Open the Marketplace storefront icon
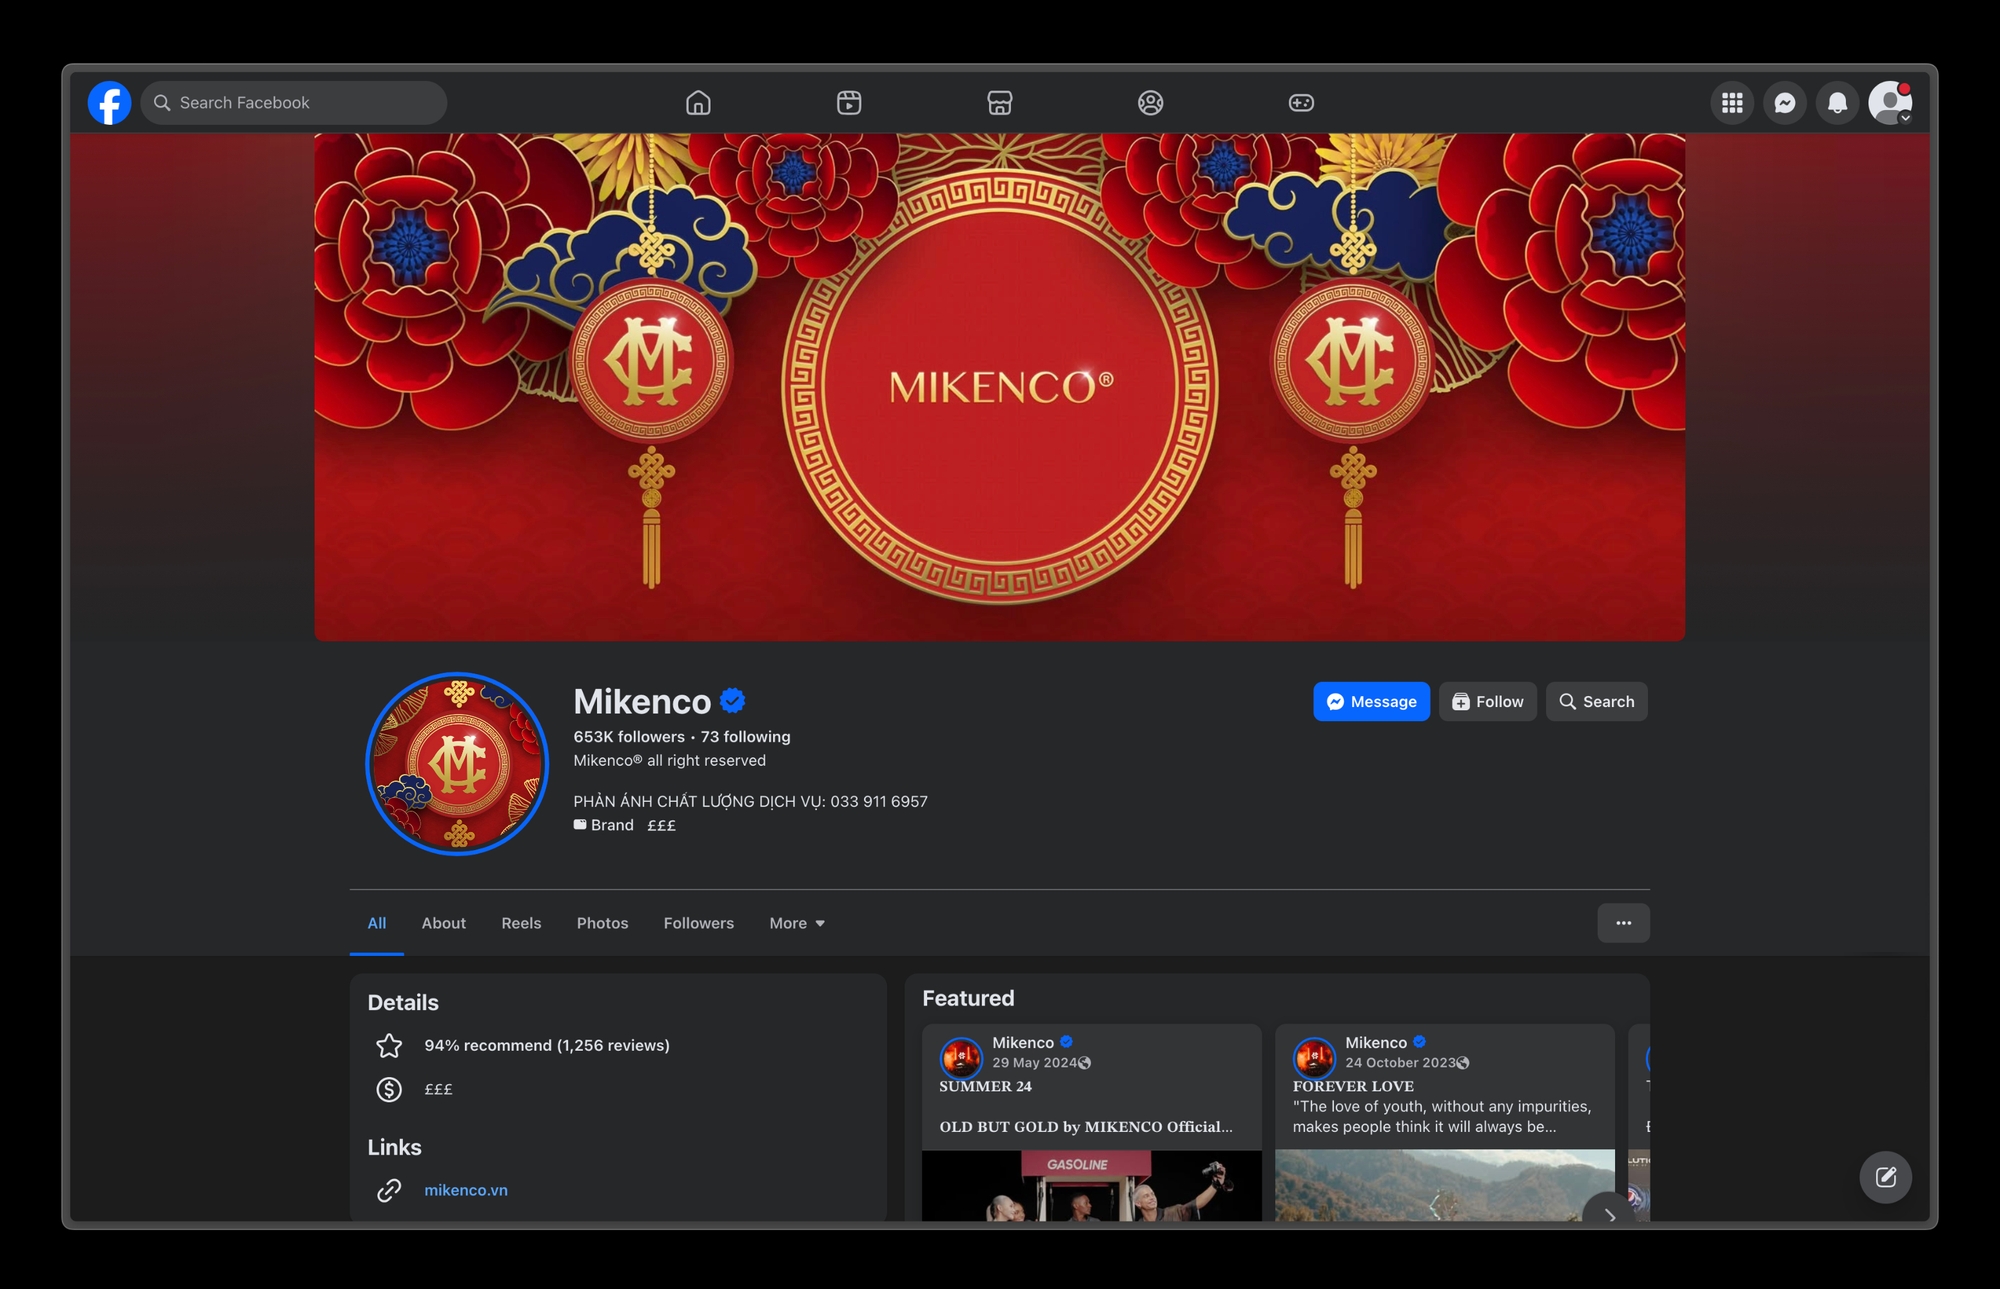Screen dimensions: 2000x1289 1000,103
